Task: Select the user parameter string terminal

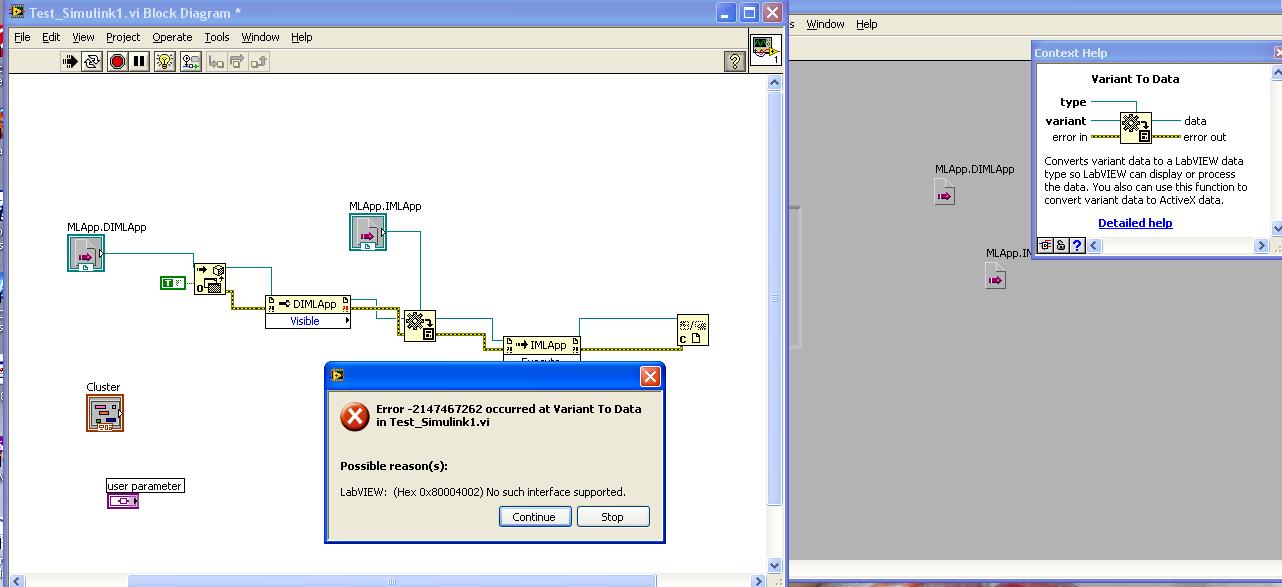Action: 123,500
